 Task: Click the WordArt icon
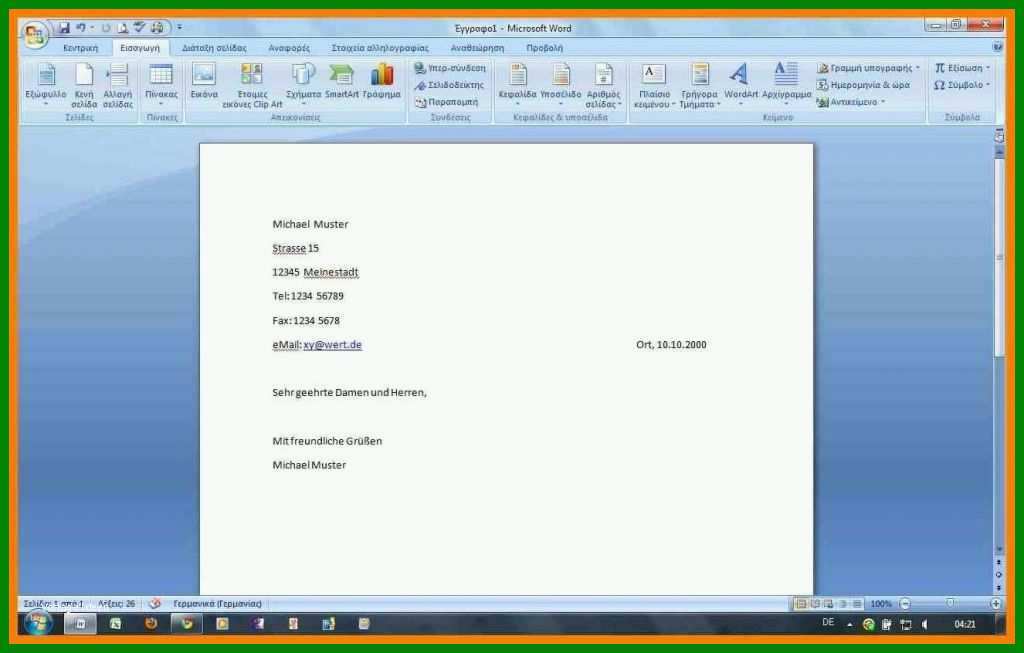(x=741, y=83)
